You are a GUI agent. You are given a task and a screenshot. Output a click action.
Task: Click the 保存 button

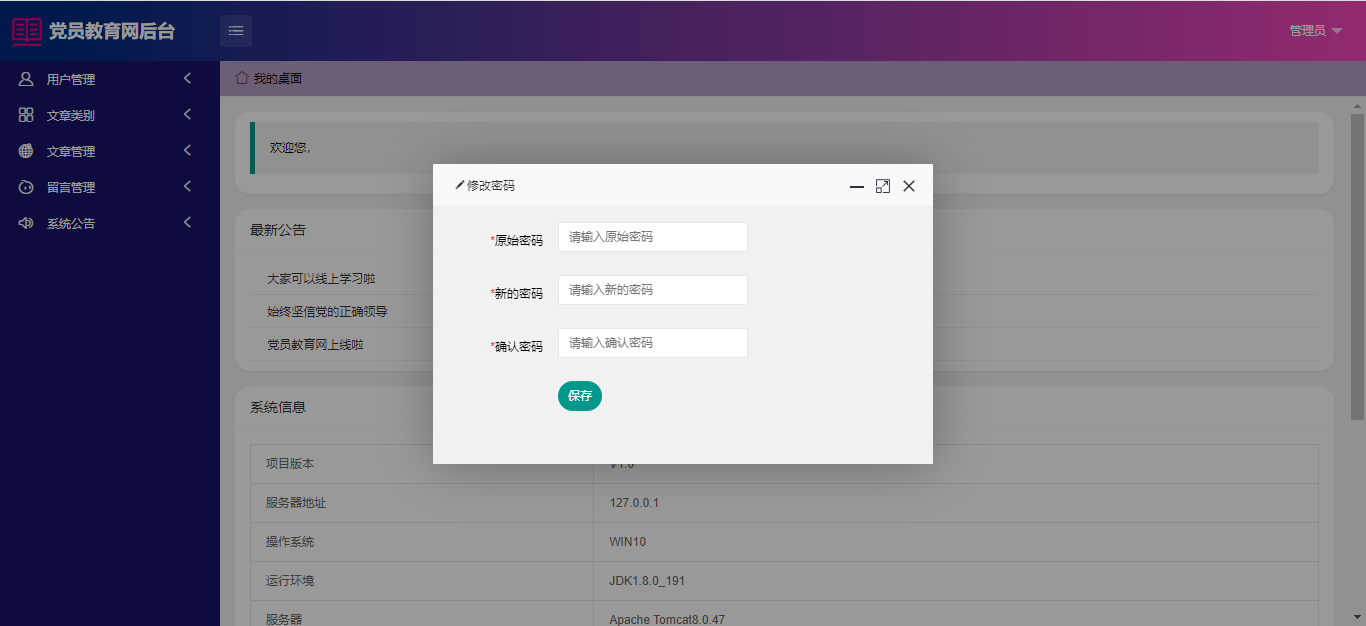(x=580, y=396)
